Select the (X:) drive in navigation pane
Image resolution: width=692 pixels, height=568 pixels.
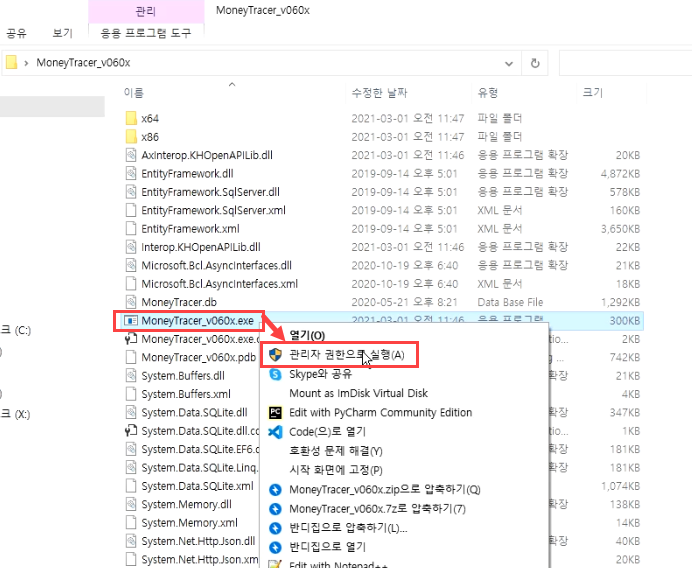[x=16, y=414]
